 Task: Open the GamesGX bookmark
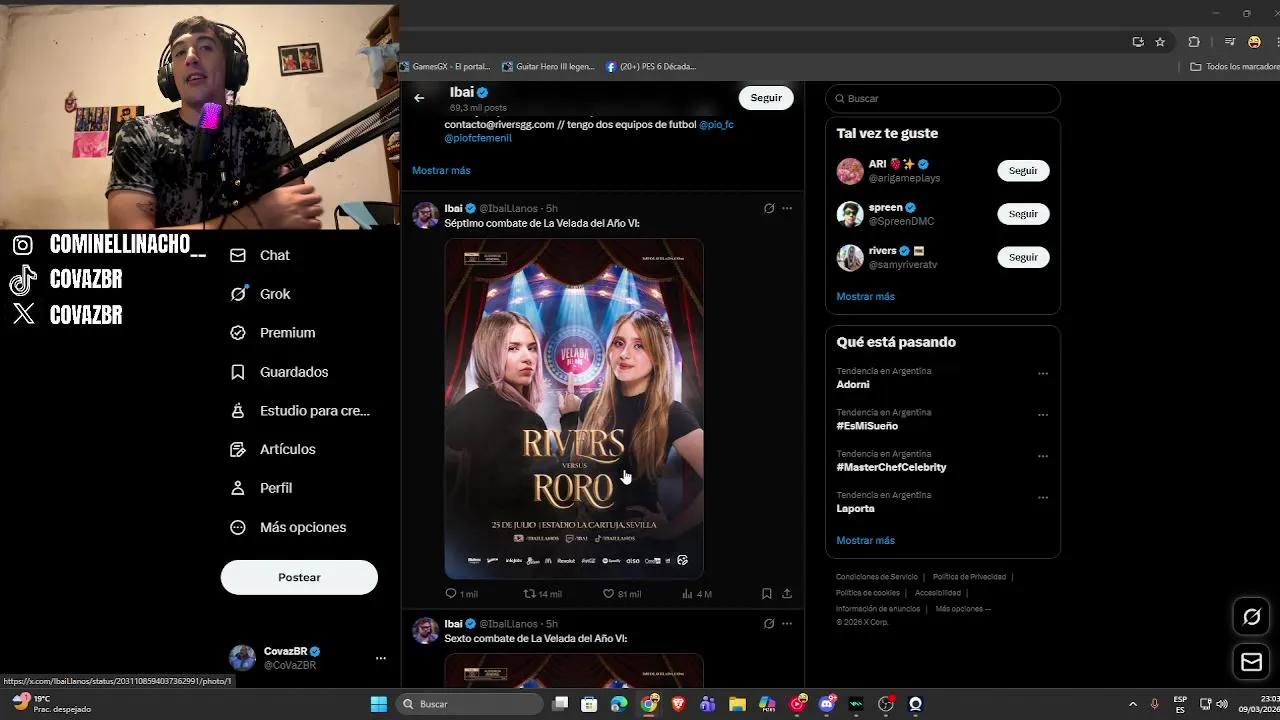pos(445,67)
